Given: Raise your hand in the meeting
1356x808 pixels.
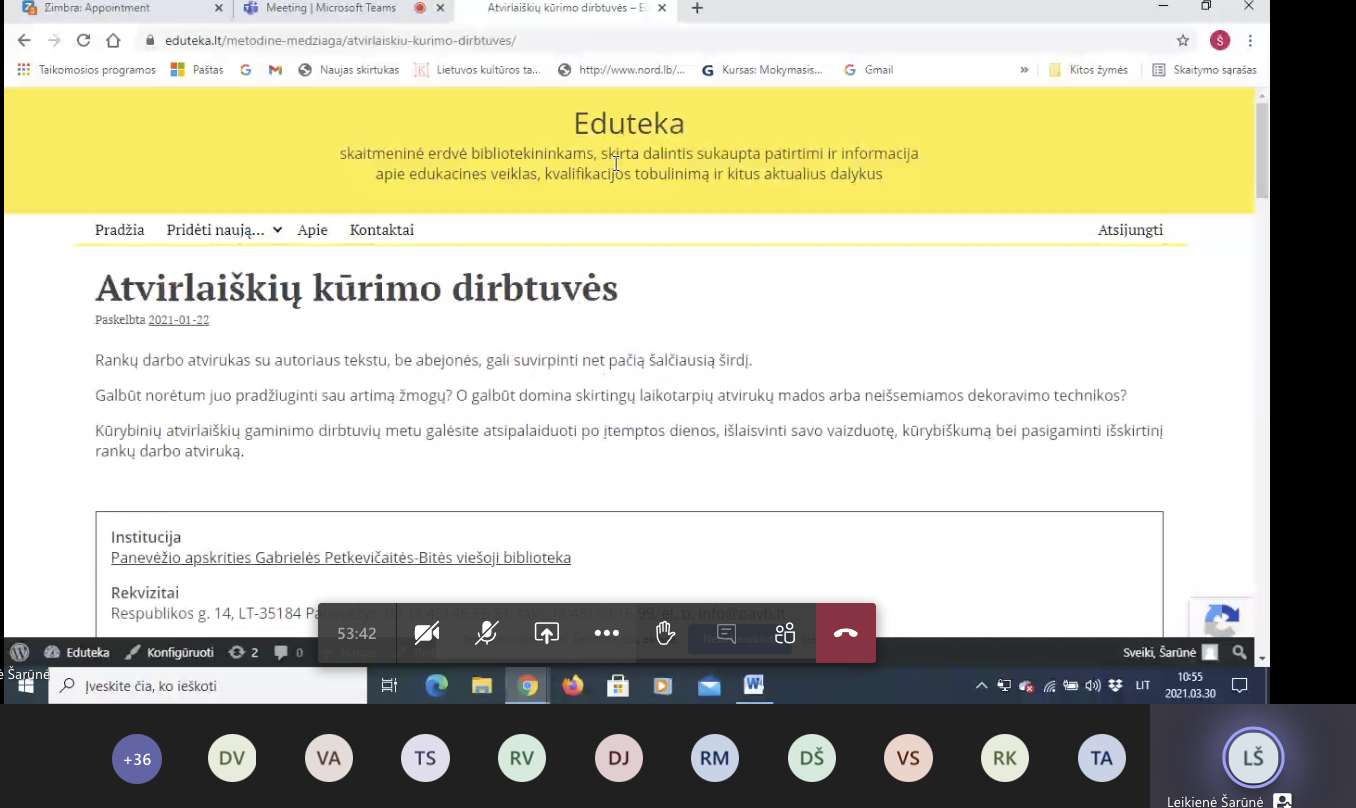Looking at the screenshot, I should [x=666, y=633].
